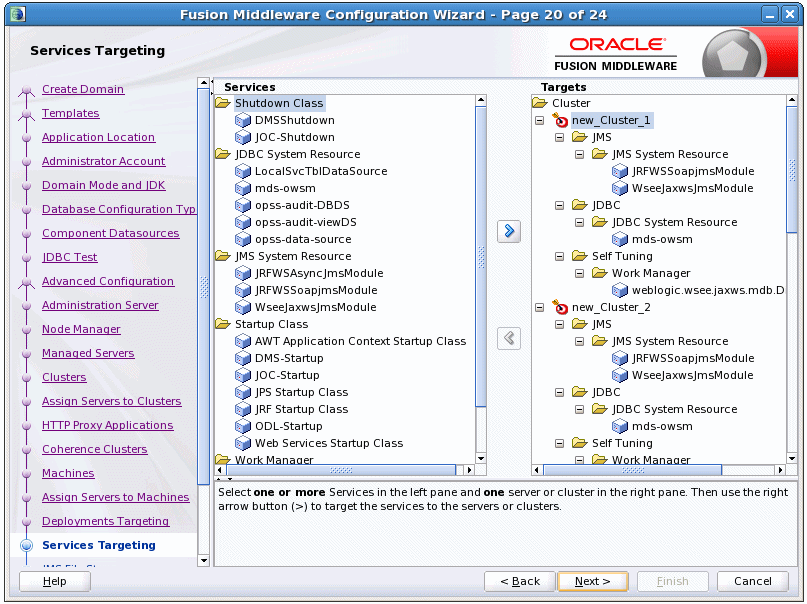Click the JOC-Startup cube icon
Screen dimensions: 807x604
(242, 375)
